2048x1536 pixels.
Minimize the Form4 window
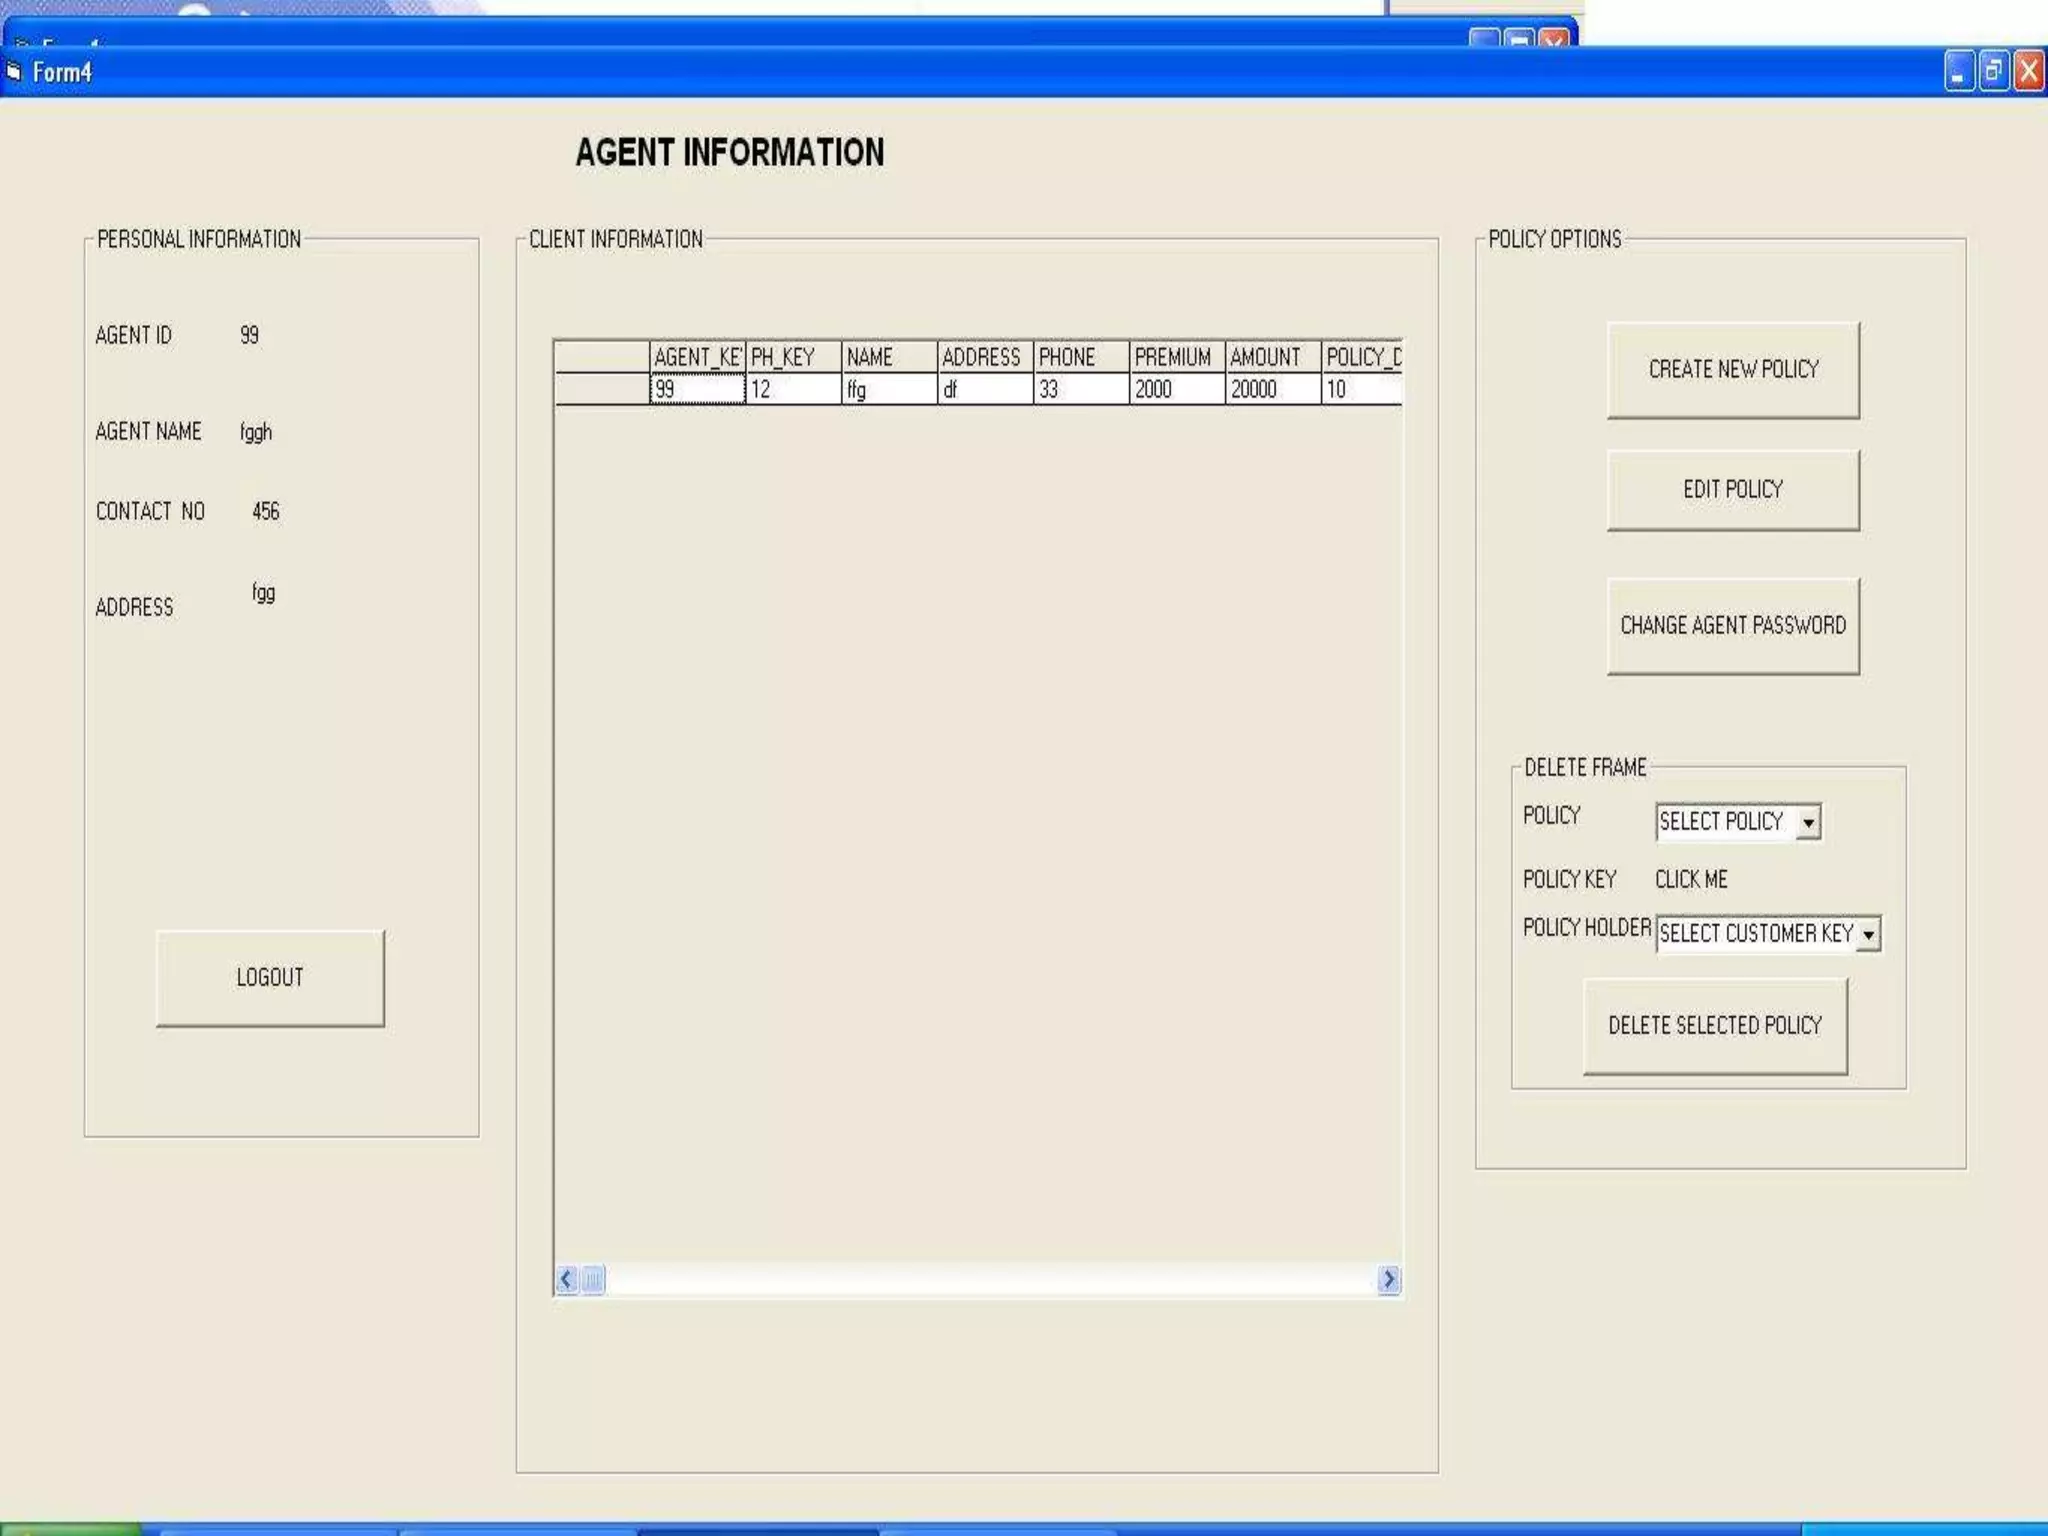(1958, 72)
